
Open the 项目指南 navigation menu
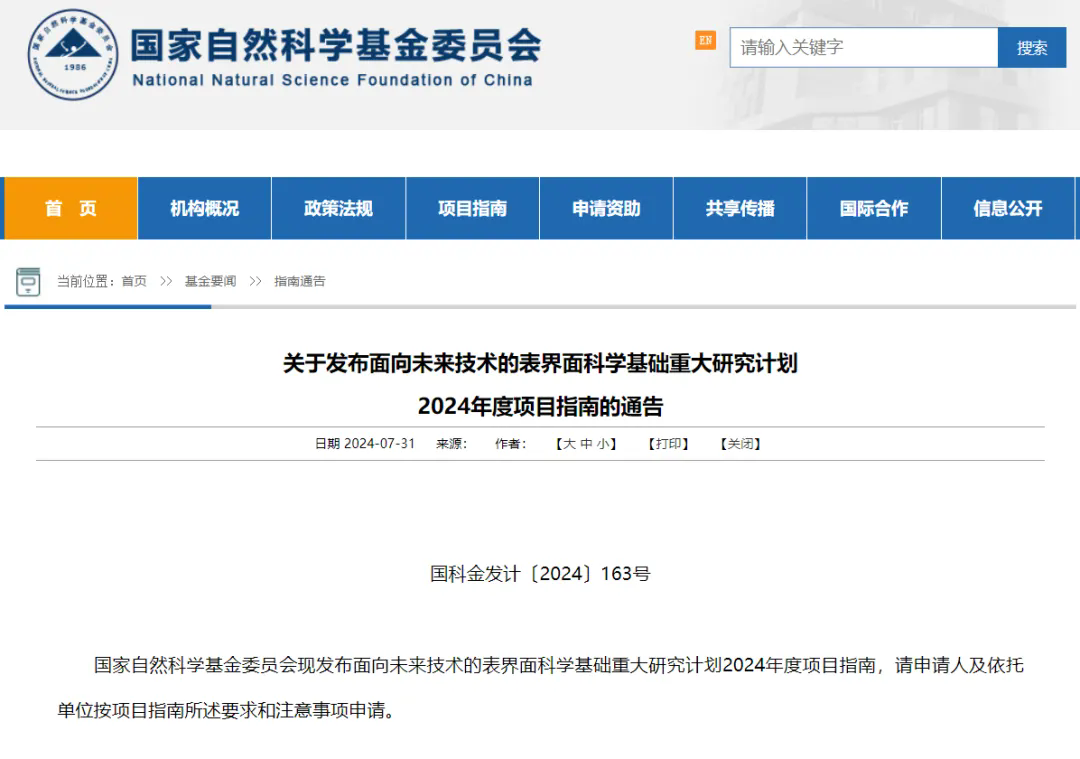pyautogui.click(x=472, y=208)
